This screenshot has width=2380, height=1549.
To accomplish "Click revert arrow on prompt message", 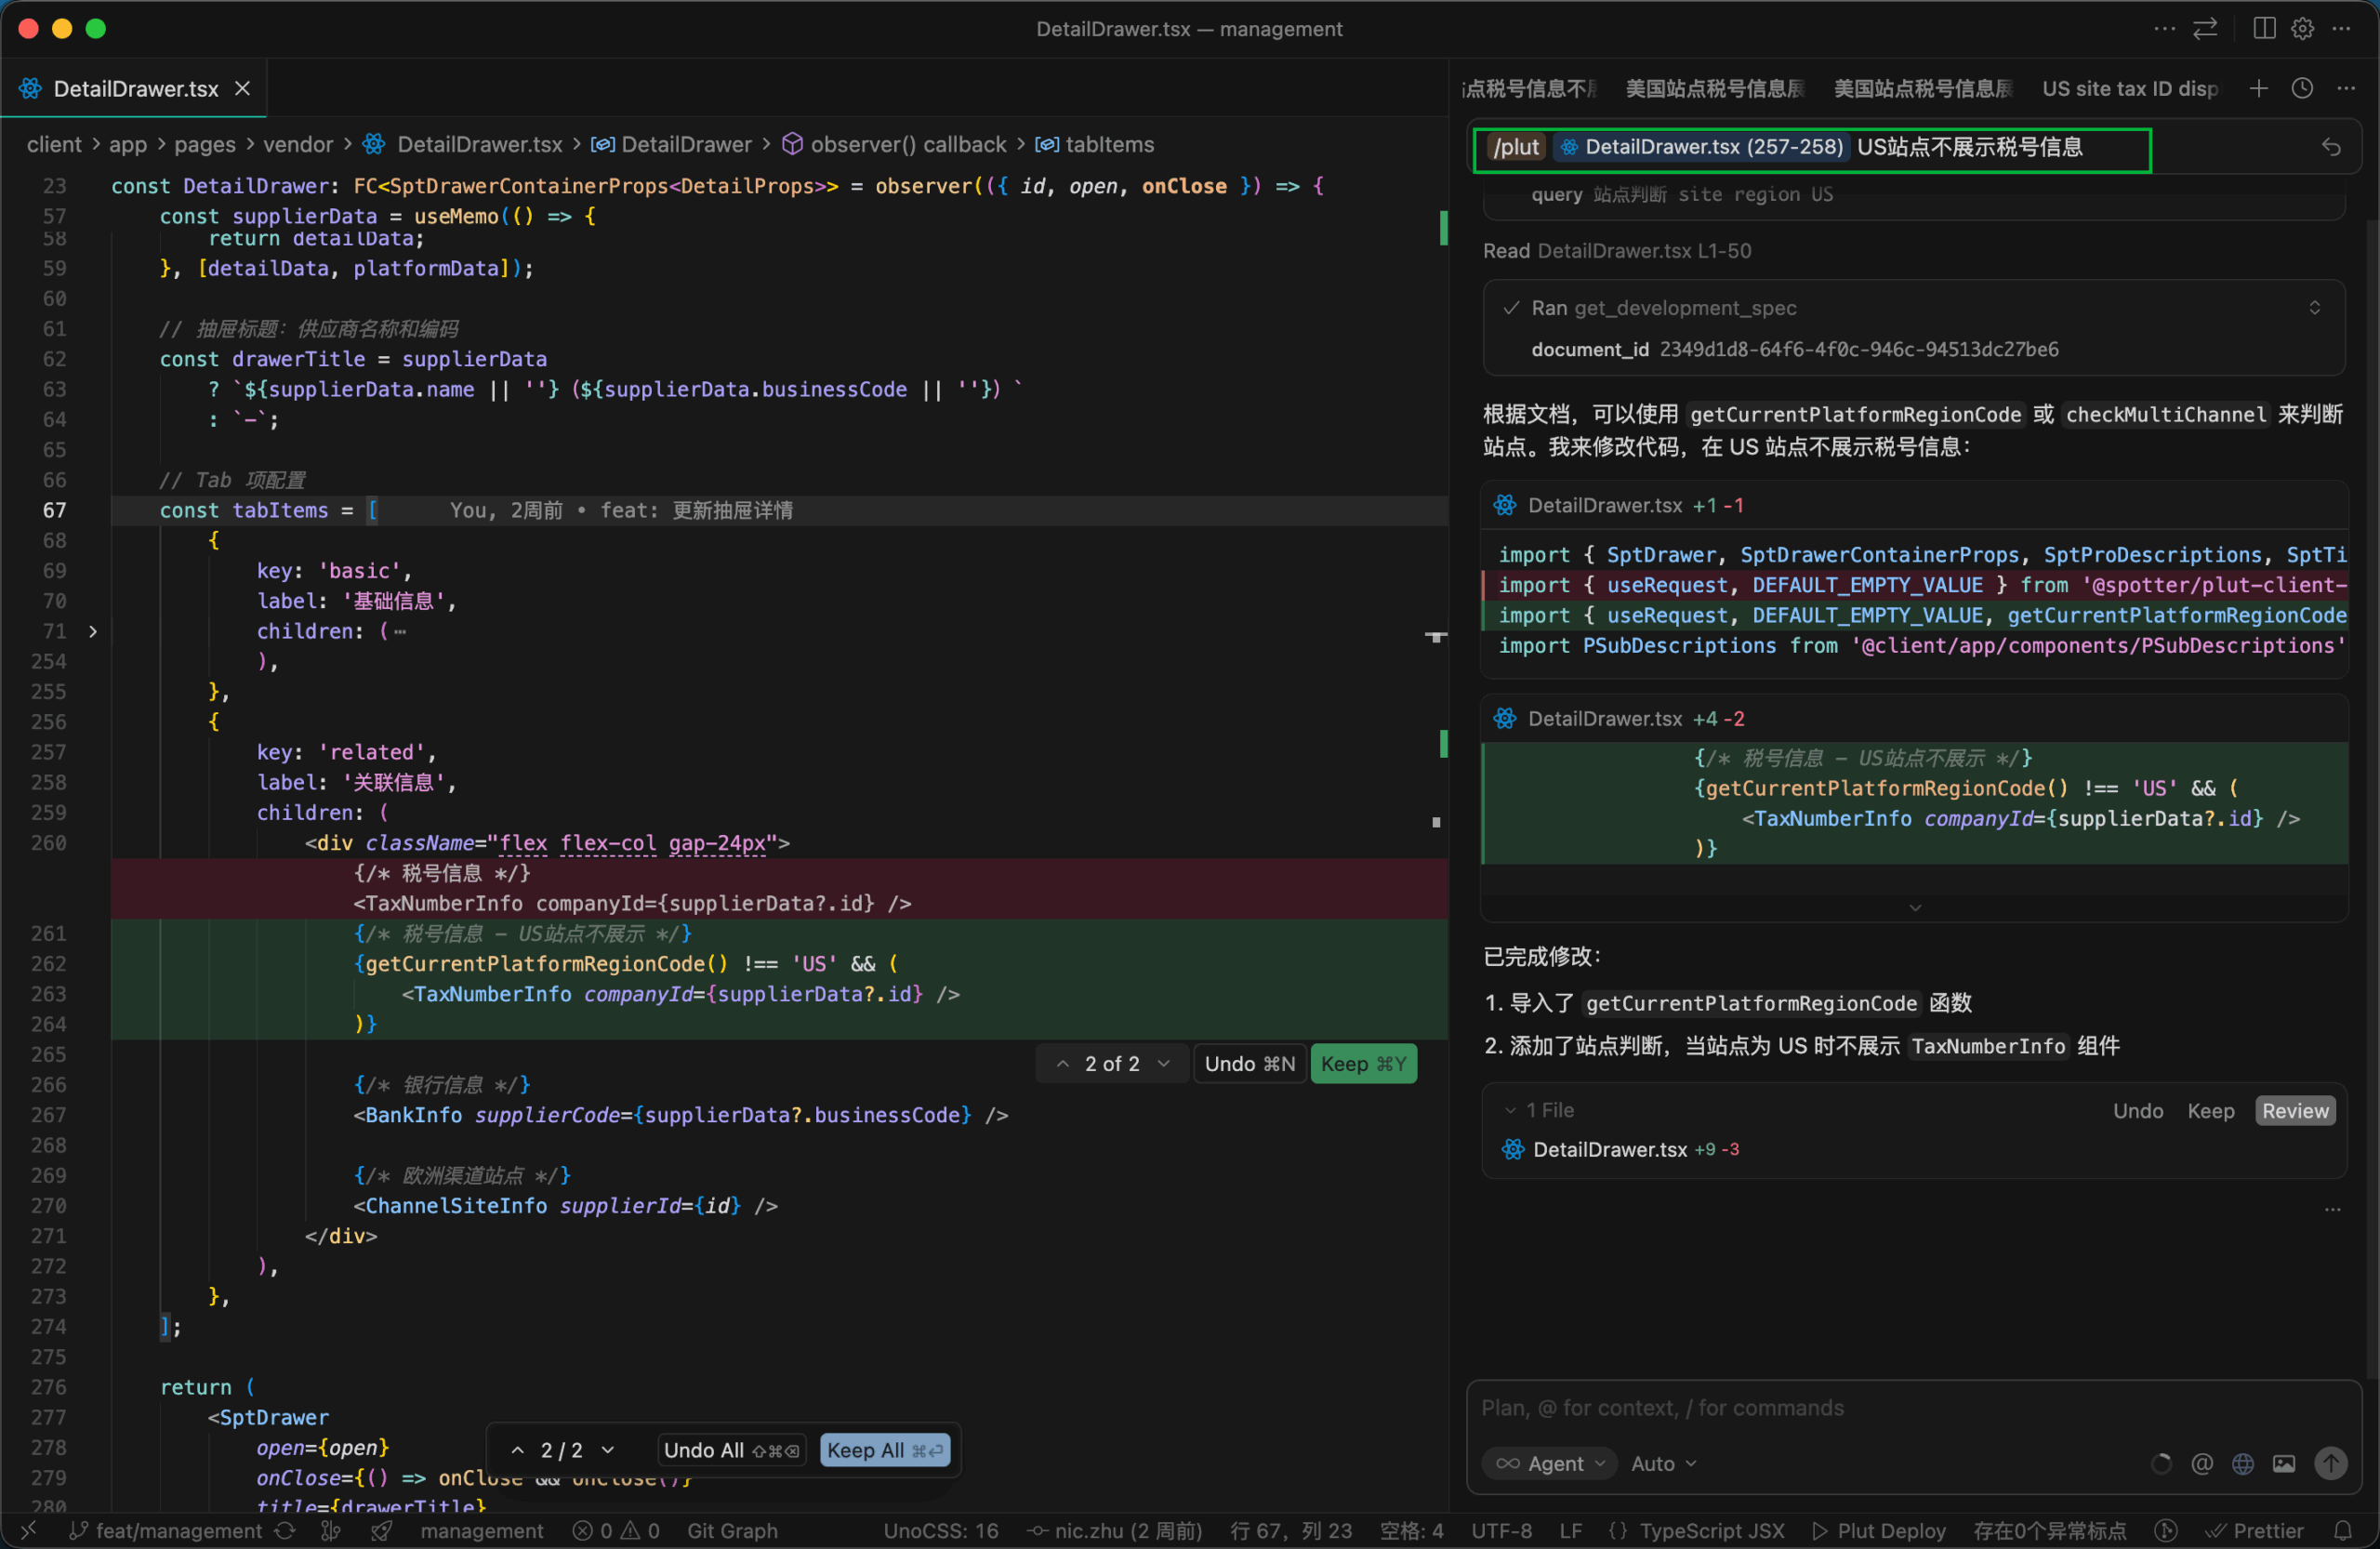I will click(x=2330, y=148).
